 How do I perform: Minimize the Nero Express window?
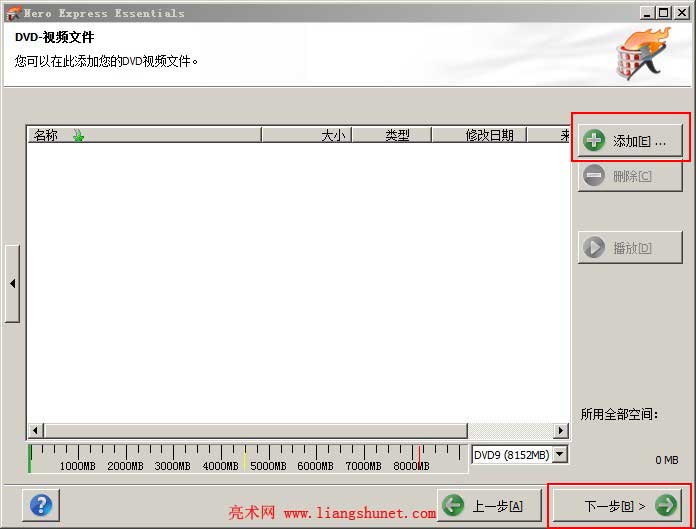647,13
